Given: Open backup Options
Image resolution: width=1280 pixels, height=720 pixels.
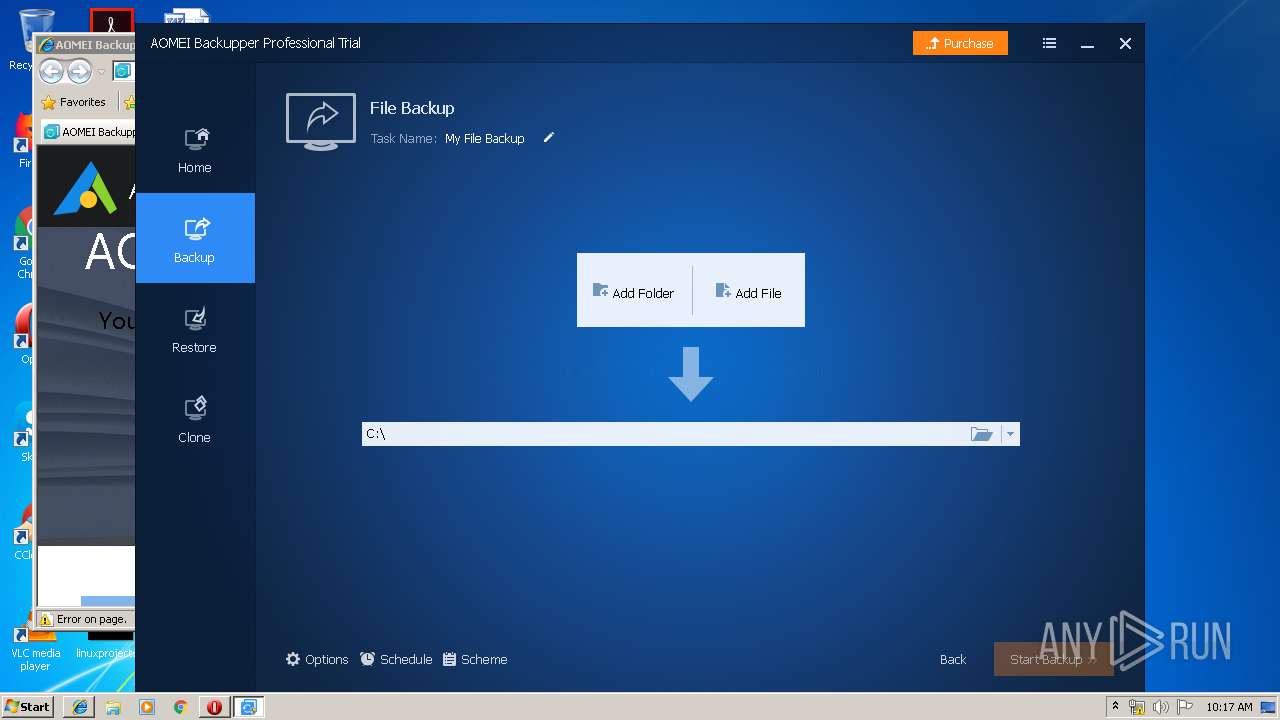Looking at the screenshot, I should 317,659.
